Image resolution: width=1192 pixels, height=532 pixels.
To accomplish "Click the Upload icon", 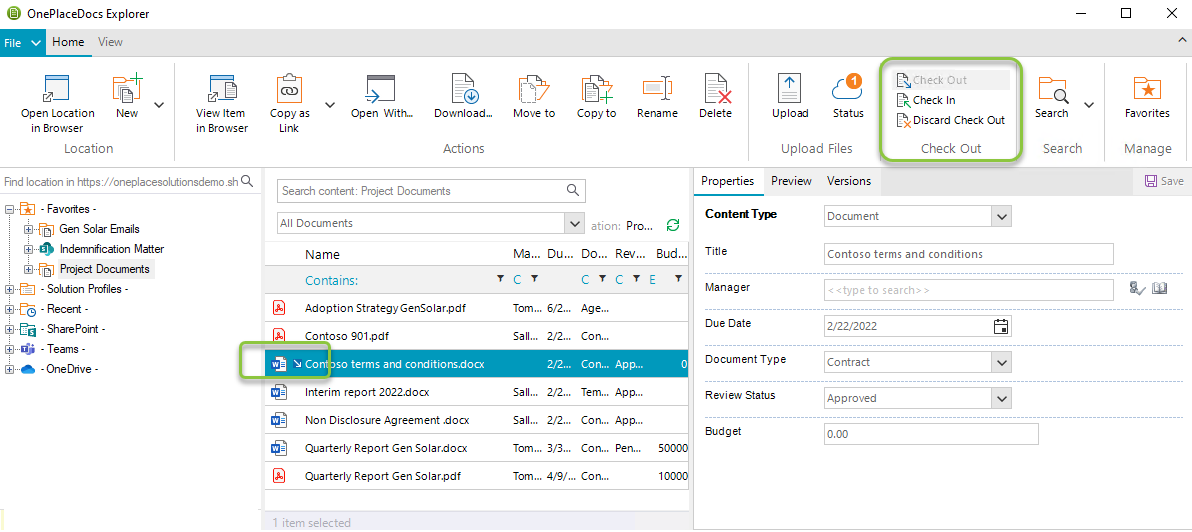I will point(790,88).
